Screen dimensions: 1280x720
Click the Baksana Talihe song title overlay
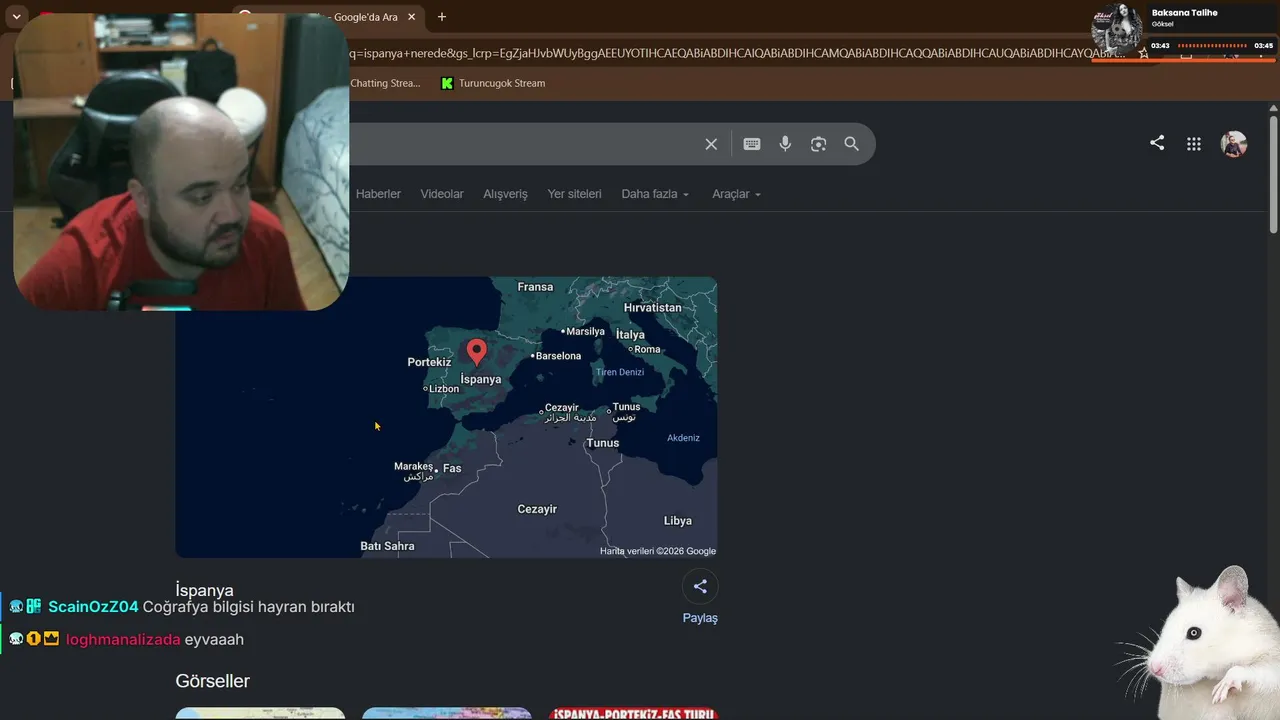[x=1184, y=13]
